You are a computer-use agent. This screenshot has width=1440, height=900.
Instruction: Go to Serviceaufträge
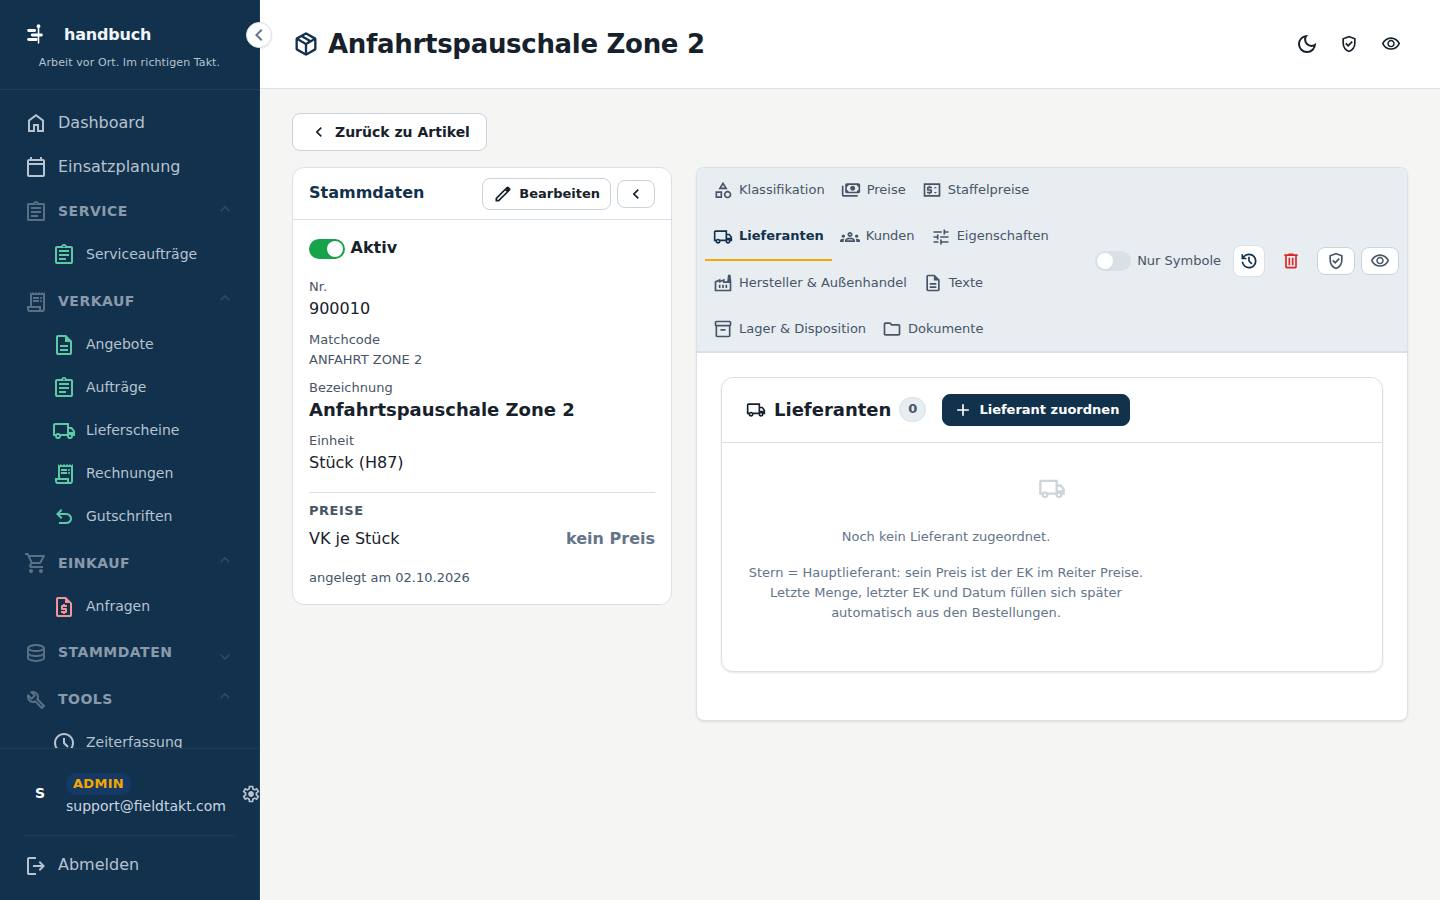click(x=140, y=254)
